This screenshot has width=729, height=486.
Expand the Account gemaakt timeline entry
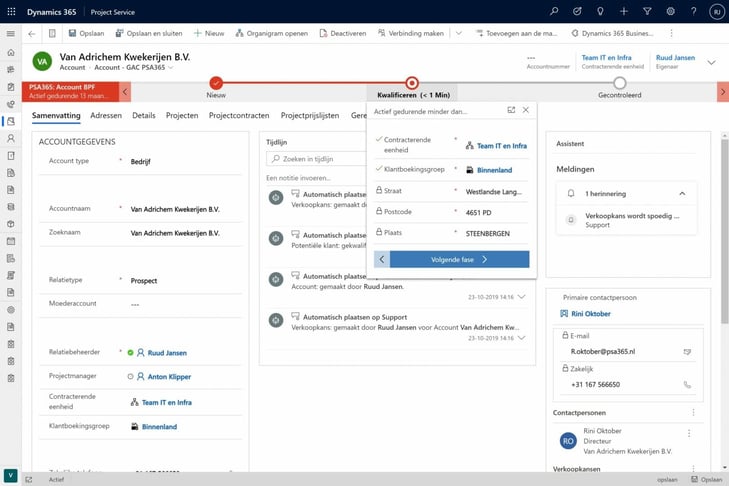click(x=522, y=297)
